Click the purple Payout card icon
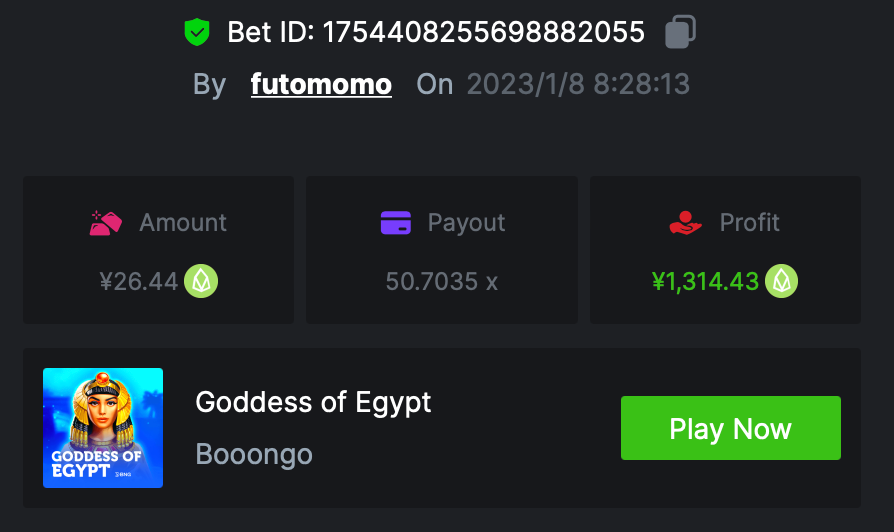 pos(397,222)
